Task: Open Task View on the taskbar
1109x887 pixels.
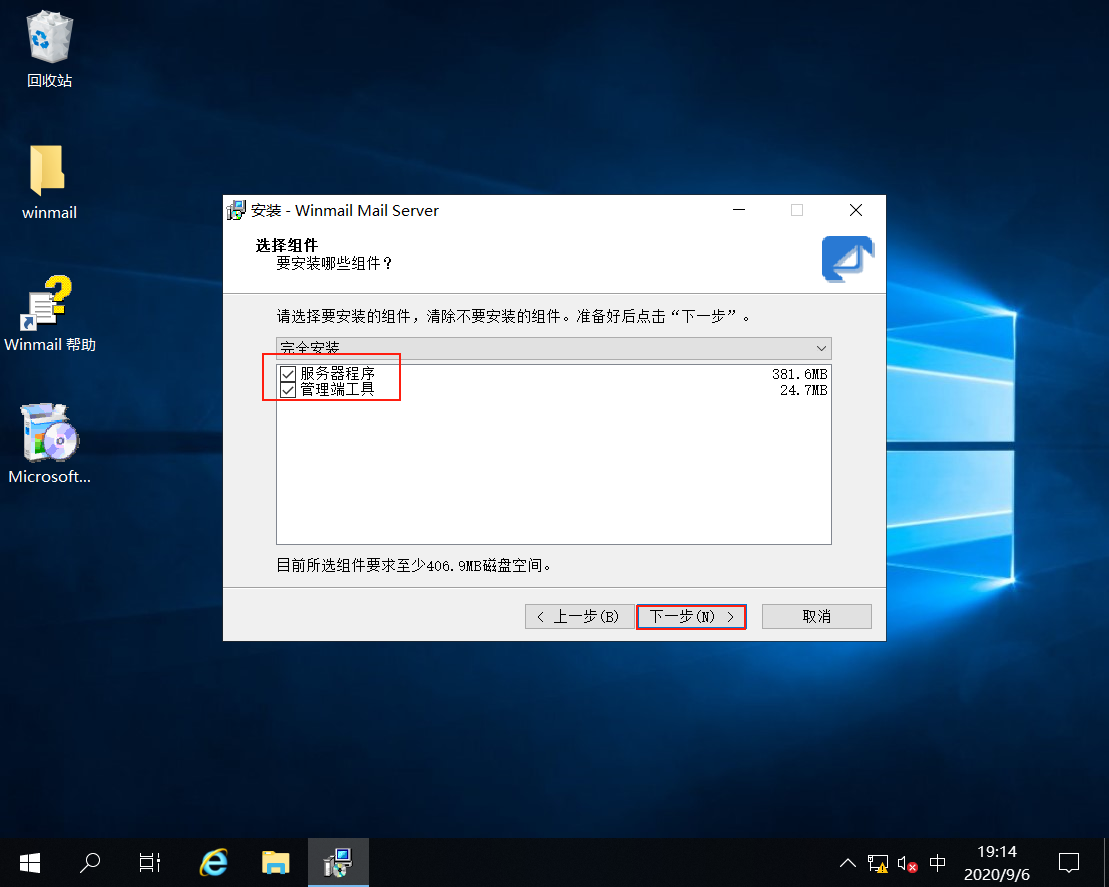Action: 149,862
